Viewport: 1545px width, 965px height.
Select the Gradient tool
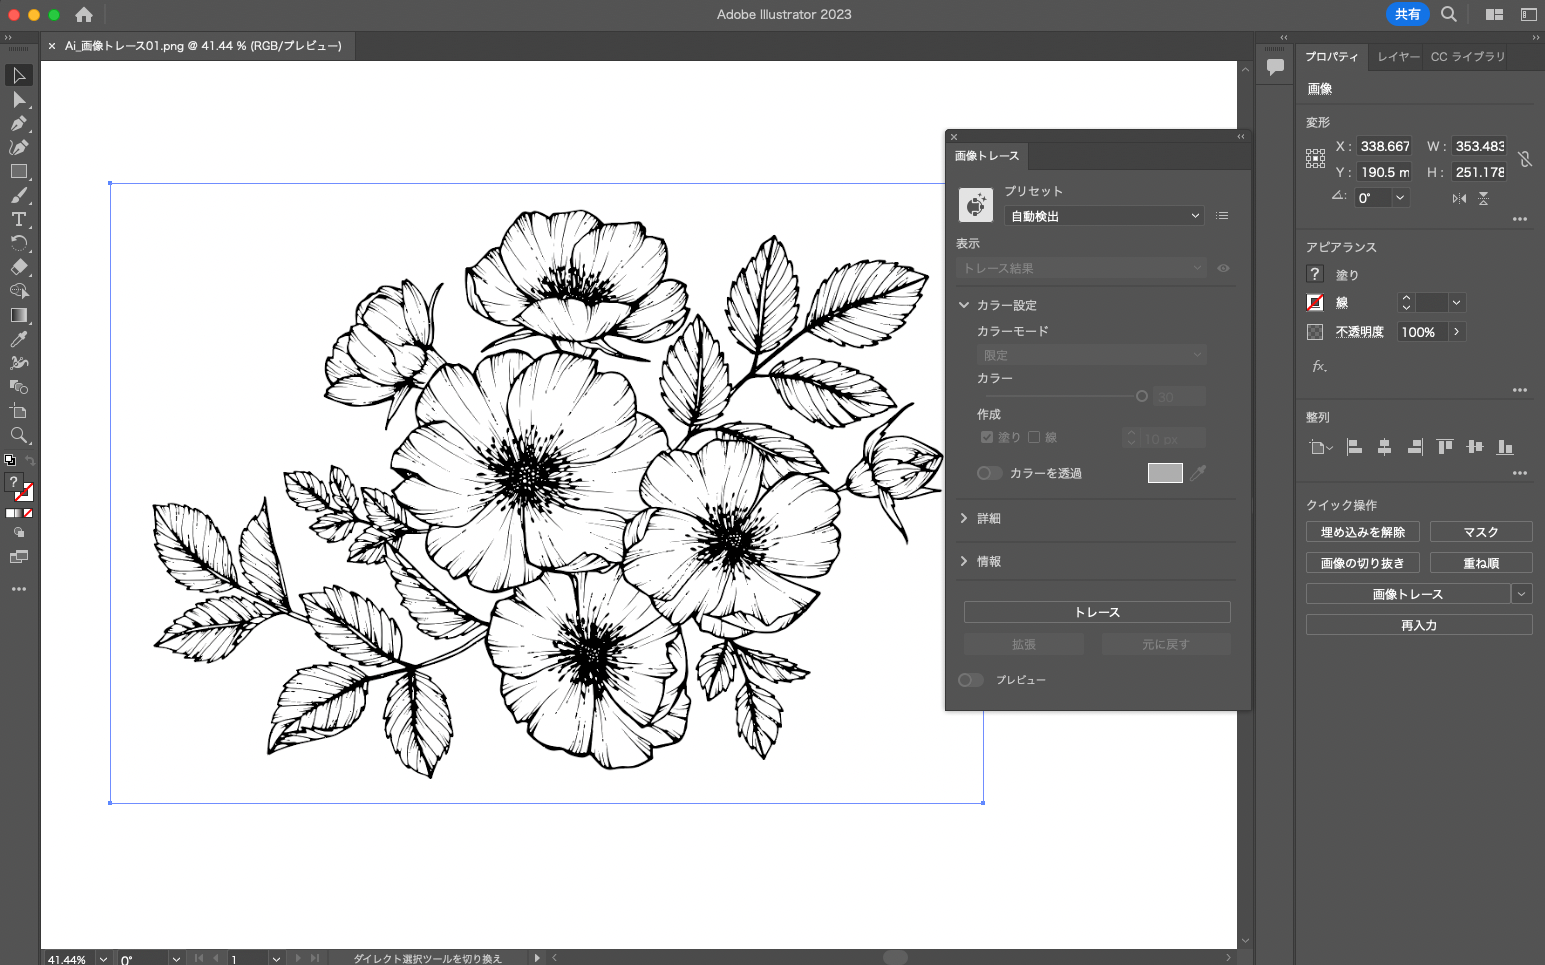pyautogui.click(x=18, y=316)
